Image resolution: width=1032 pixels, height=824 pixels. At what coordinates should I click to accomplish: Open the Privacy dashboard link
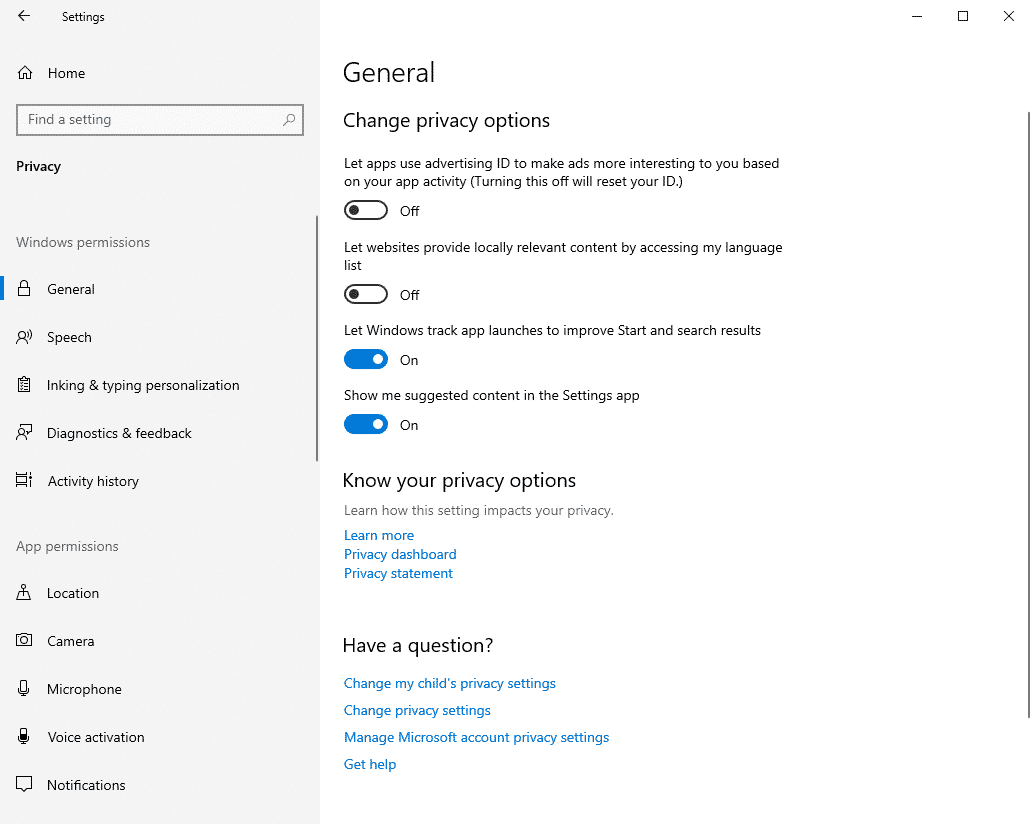point(400,554)
